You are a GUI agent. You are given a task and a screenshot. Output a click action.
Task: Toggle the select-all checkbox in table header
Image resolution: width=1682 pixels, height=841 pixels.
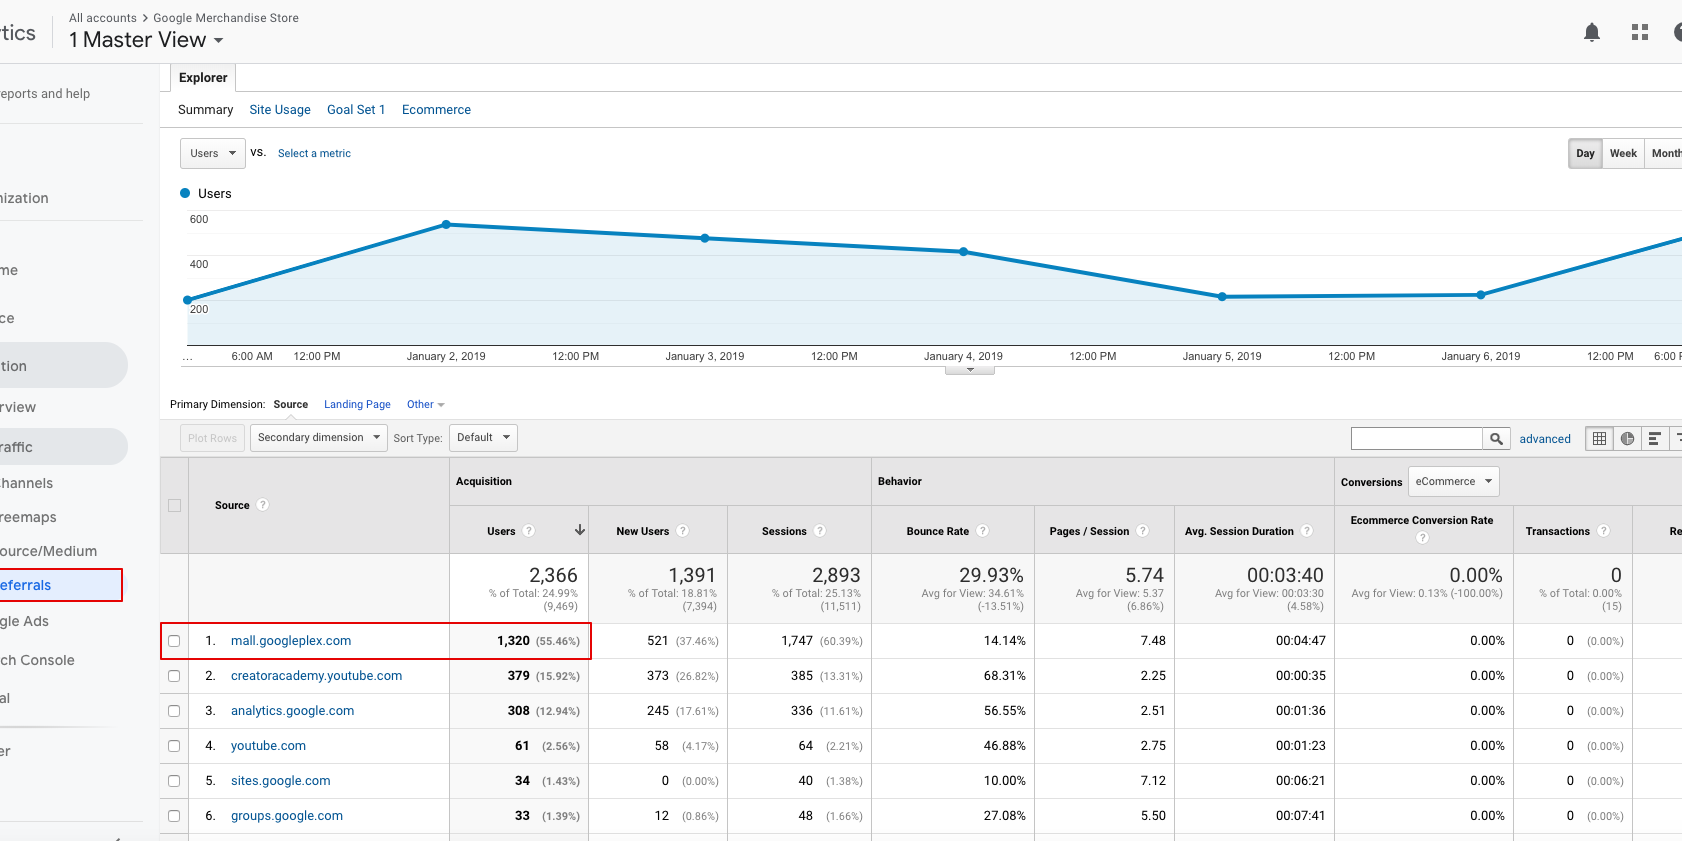pos(175,505)
